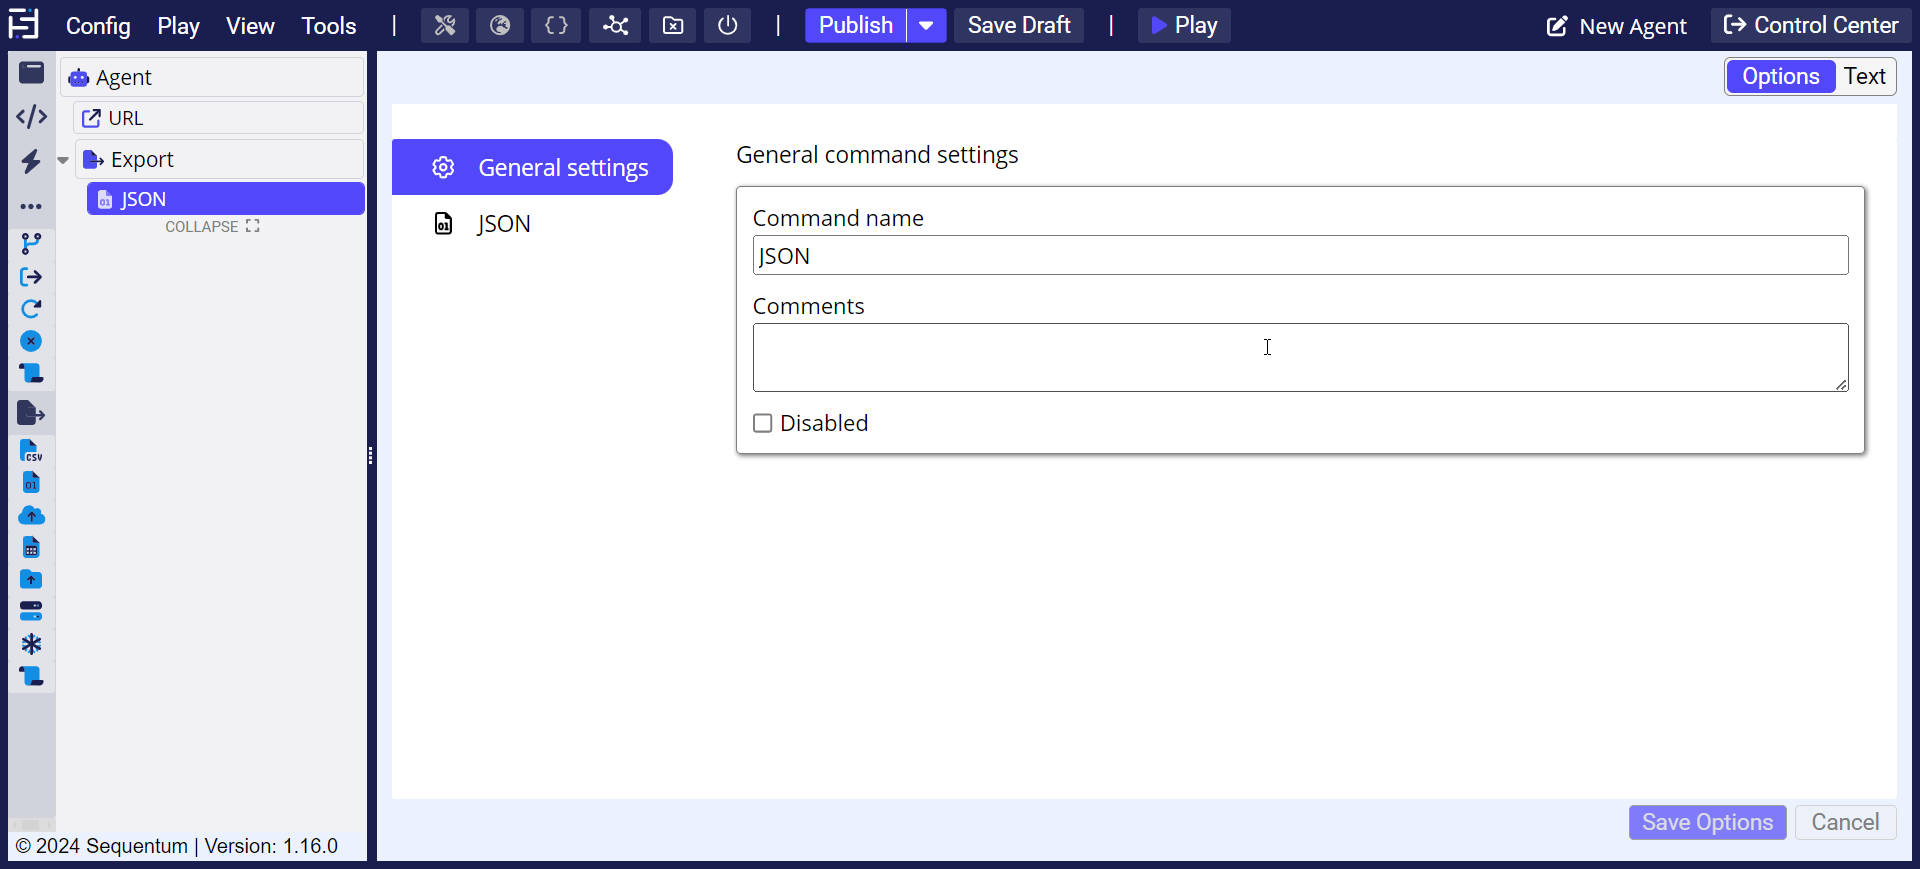The image size is (1920, 869).
Task: Click New Agent button
Action: pyautogui.click(x=1617, y=27)
